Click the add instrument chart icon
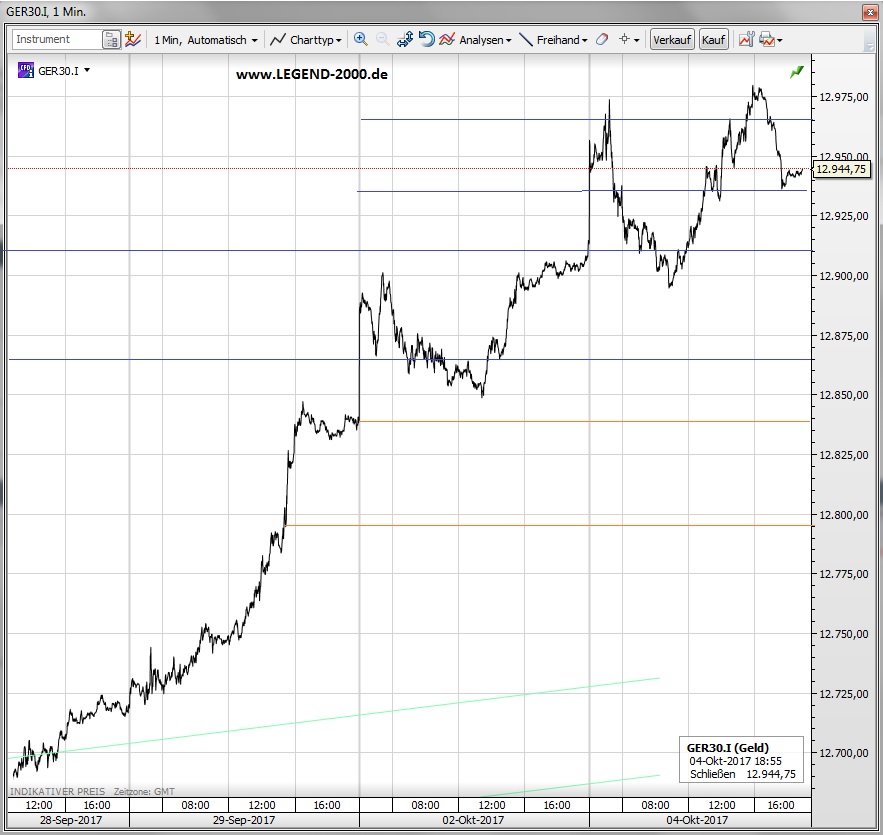This screenshot has width=883, height=835. [133, 39]
